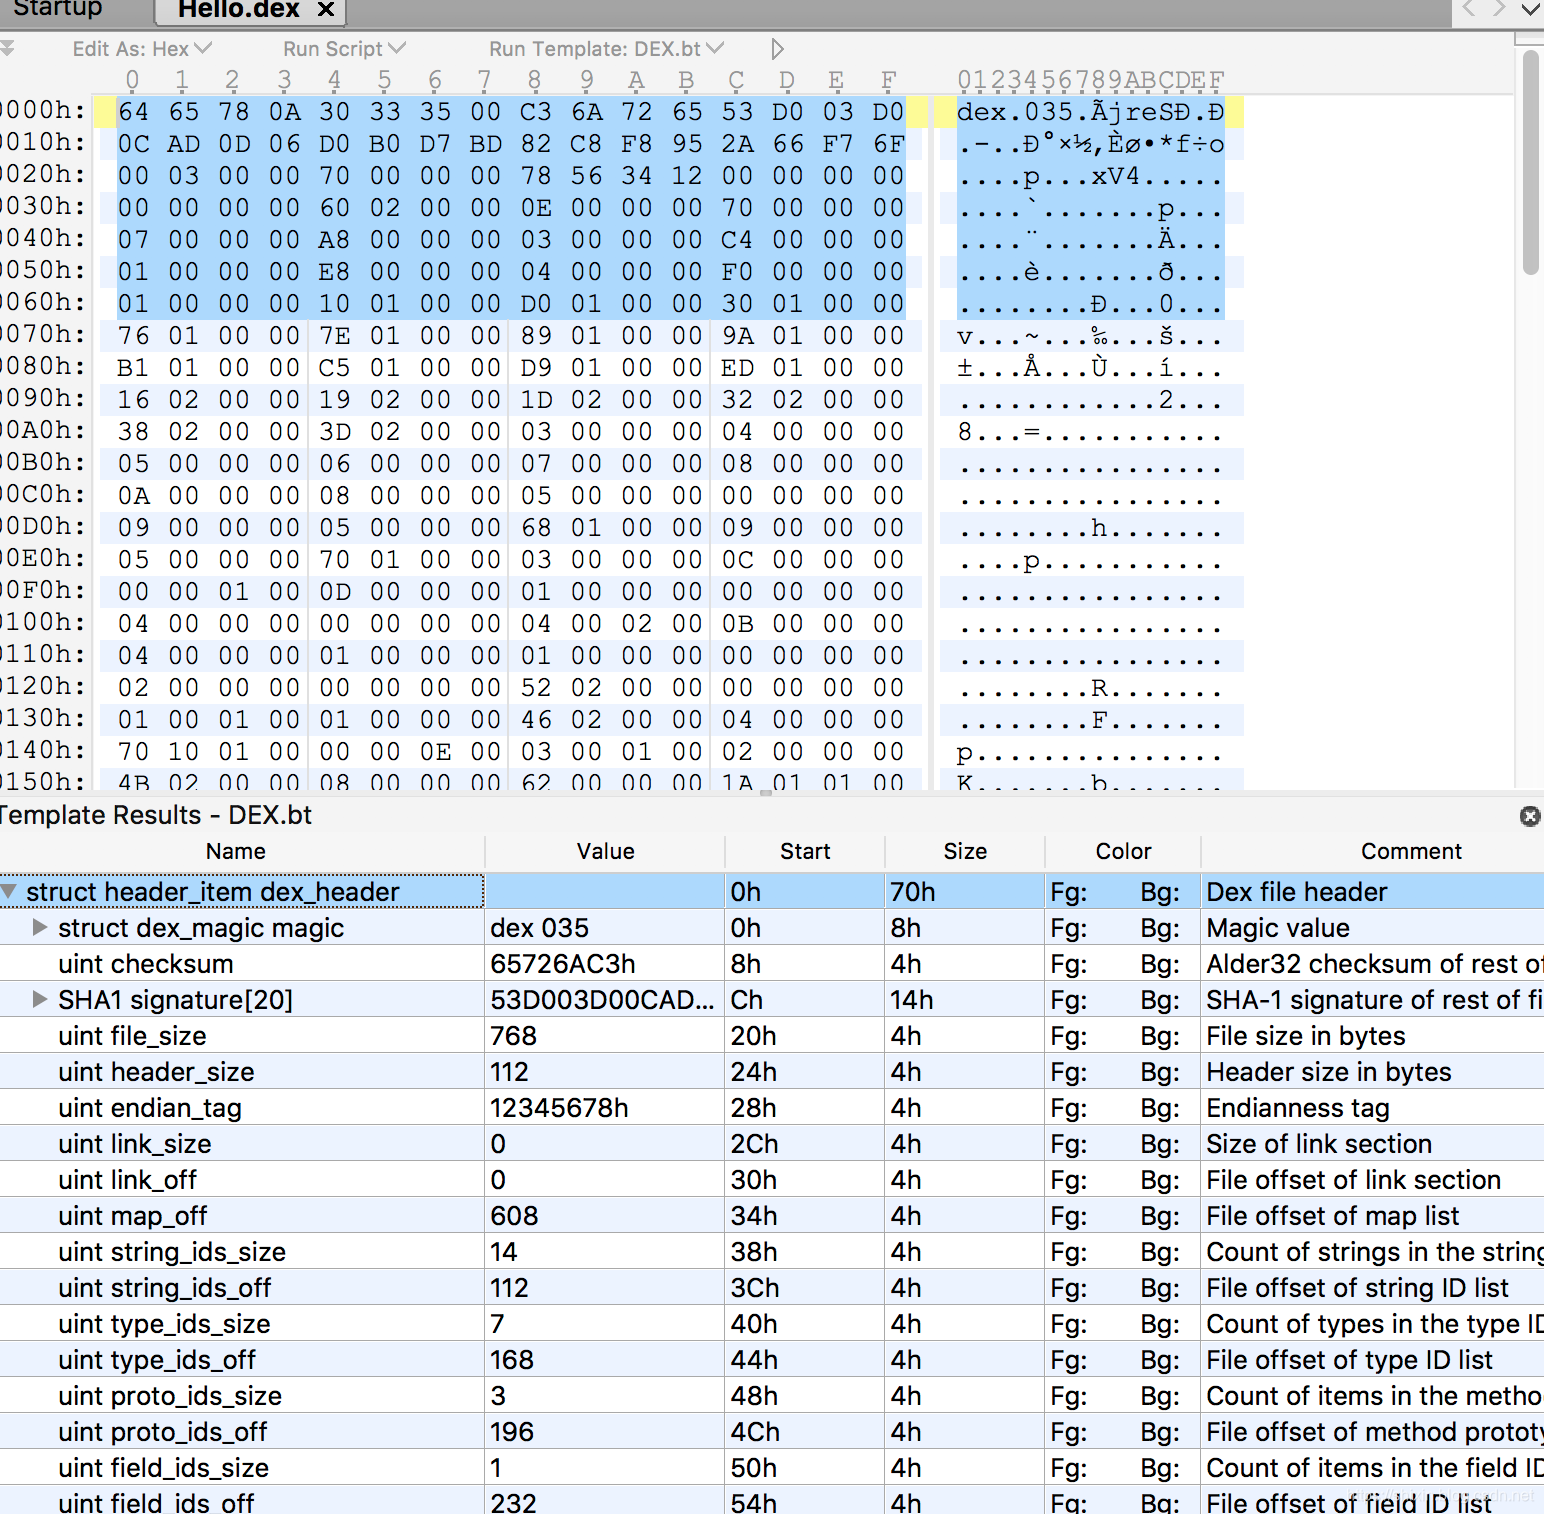
Task: Click Bg: color cell of file_size row
Action: [1160, 1035]
